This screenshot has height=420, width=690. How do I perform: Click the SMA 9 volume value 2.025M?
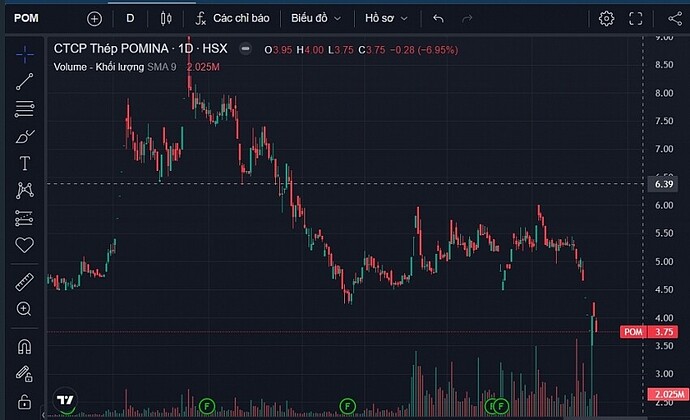tap(203, 67)
